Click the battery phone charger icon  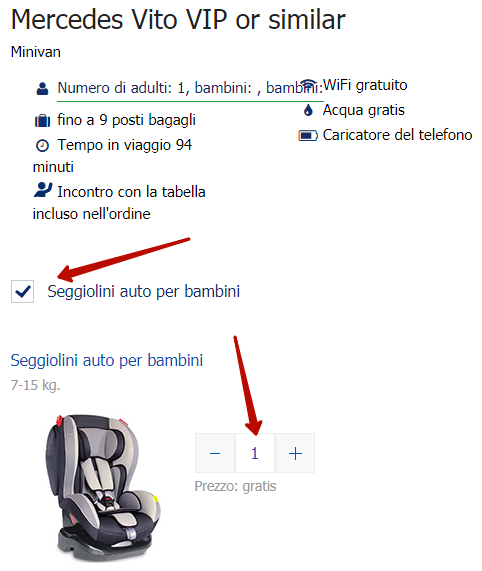(308, 136)
